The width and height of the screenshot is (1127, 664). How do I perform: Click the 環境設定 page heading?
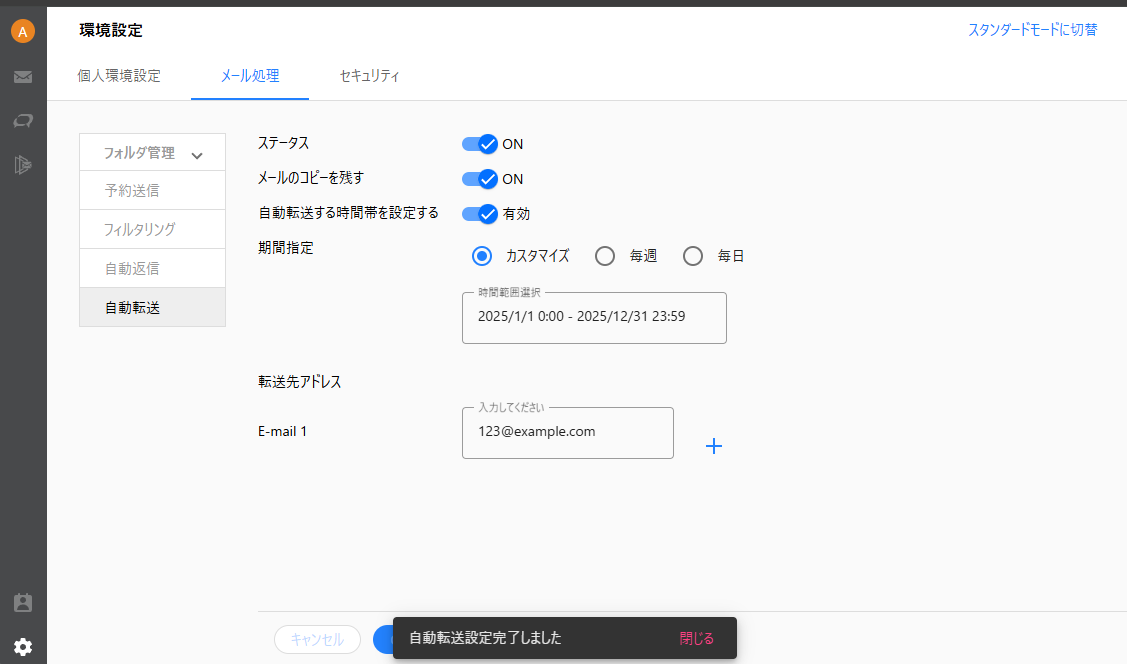coord(111,30)
